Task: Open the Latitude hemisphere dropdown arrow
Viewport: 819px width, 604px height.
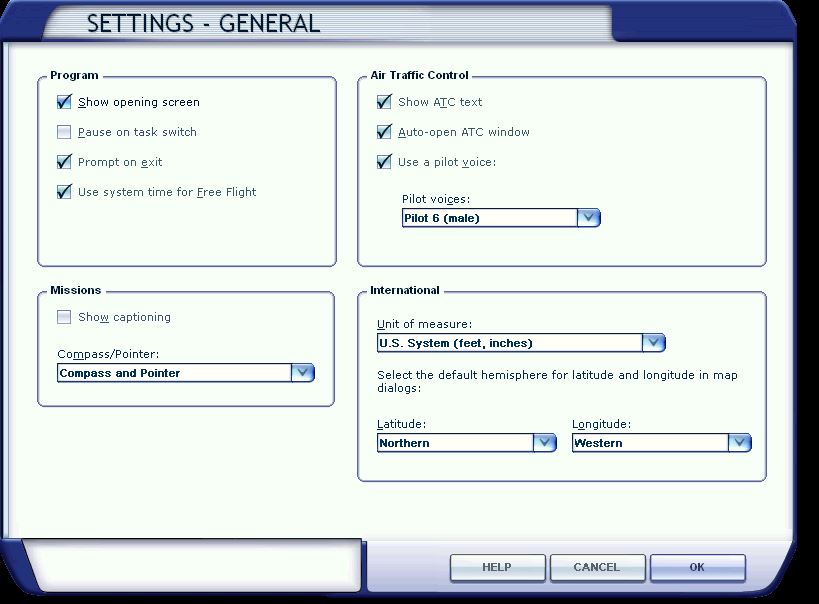Action: [545, 443]
